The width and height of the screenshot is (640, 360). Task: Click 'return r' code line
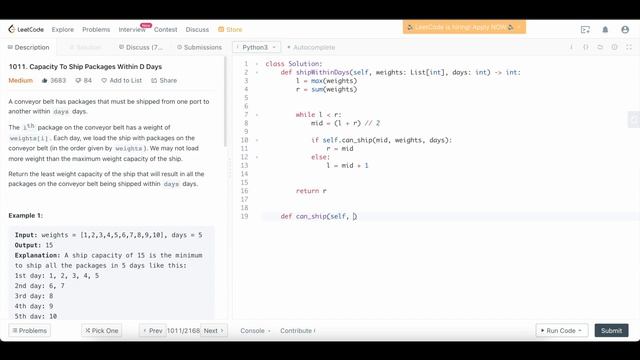tap(311, 191)
